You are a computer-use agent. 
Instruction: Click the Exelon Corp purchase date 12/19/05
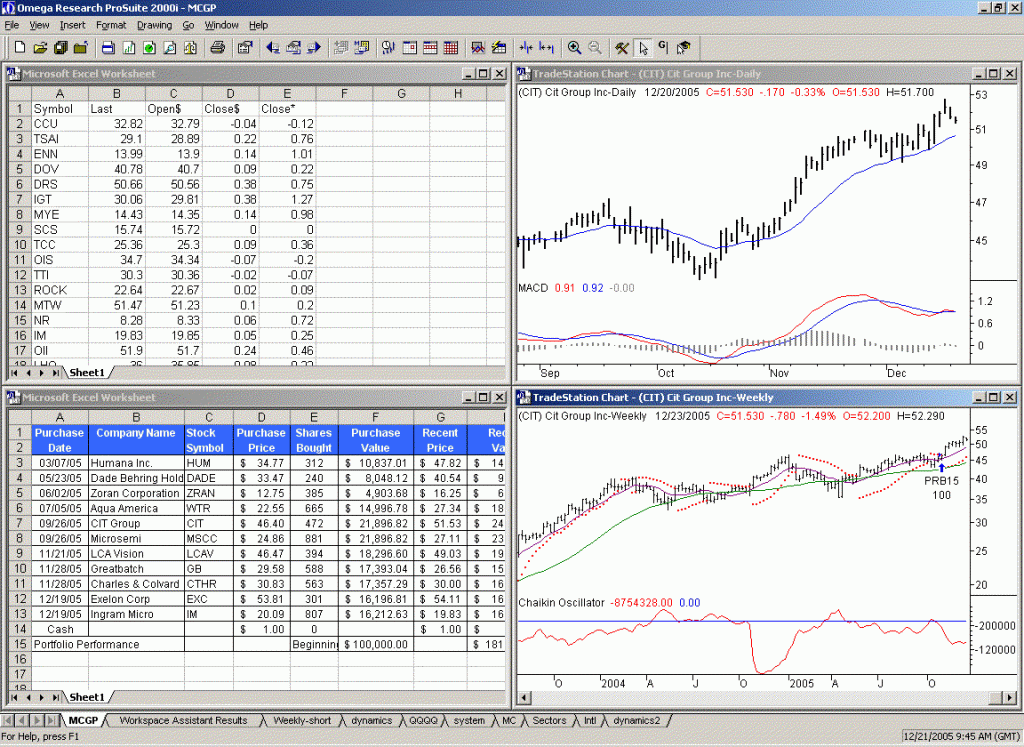pos(60,599)
